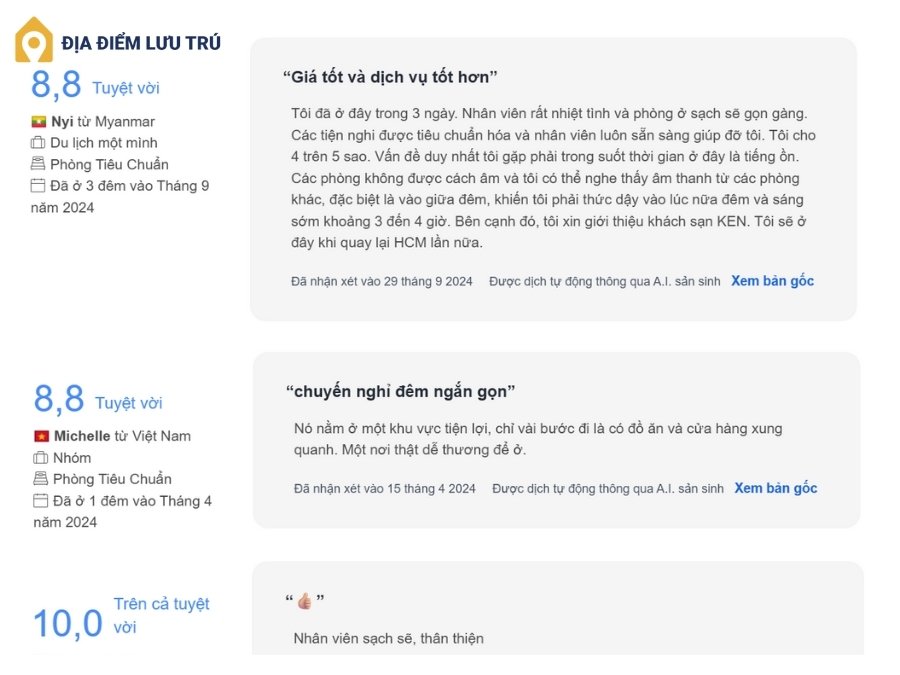Select reviewer name "Nyi"
Image resolution: width=900 pixels, height=675 pixels.
(x=63, y=122)
